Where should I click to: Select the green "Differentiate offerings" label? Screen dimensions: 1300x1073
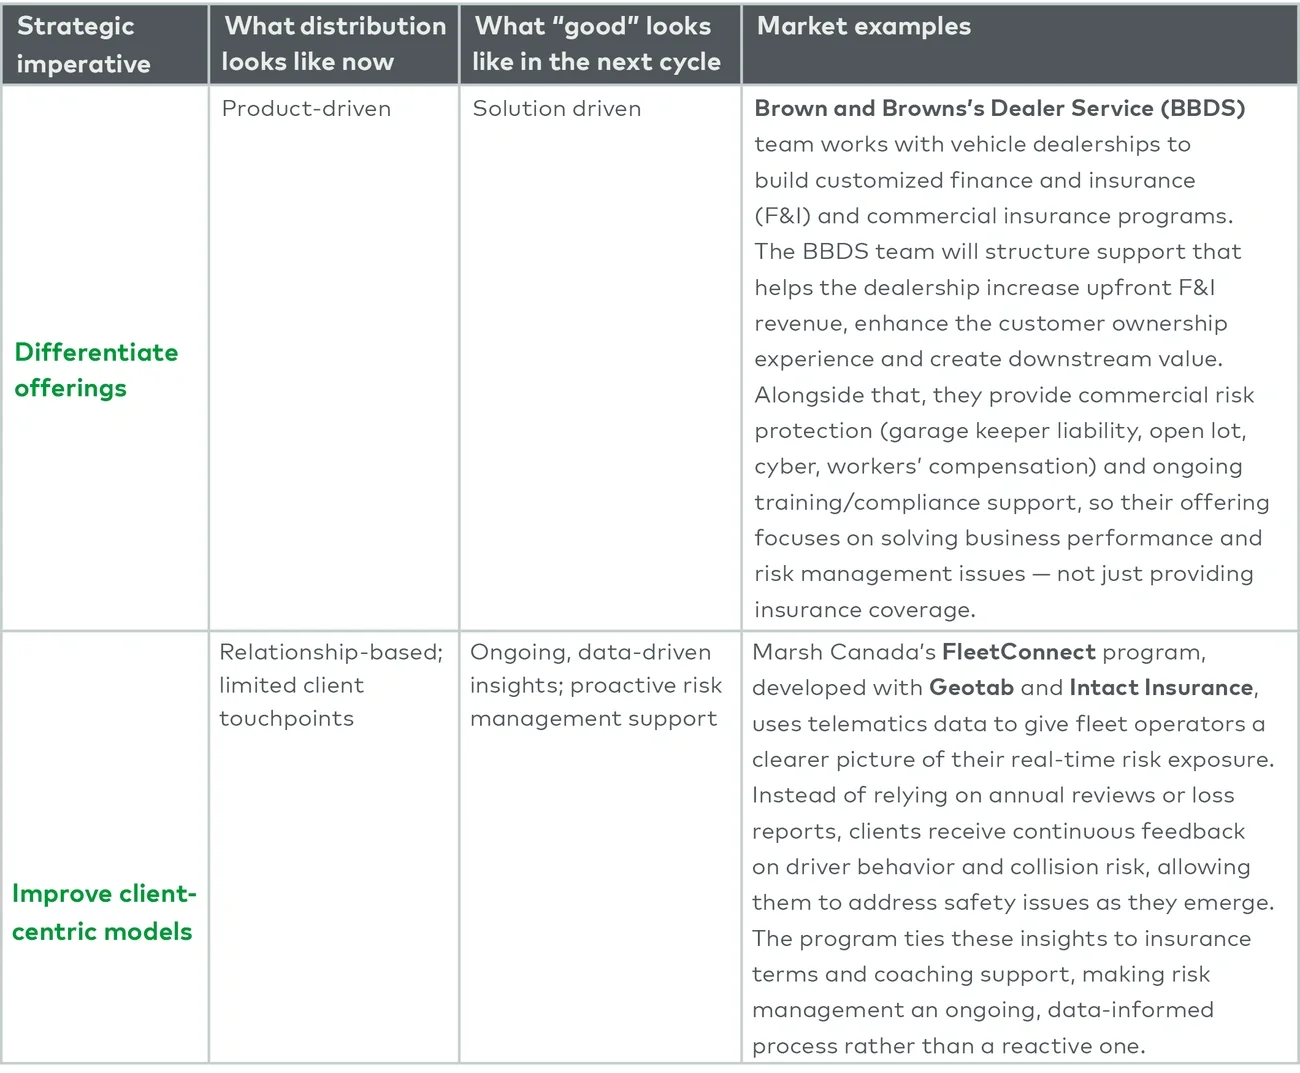click(96, 370)
